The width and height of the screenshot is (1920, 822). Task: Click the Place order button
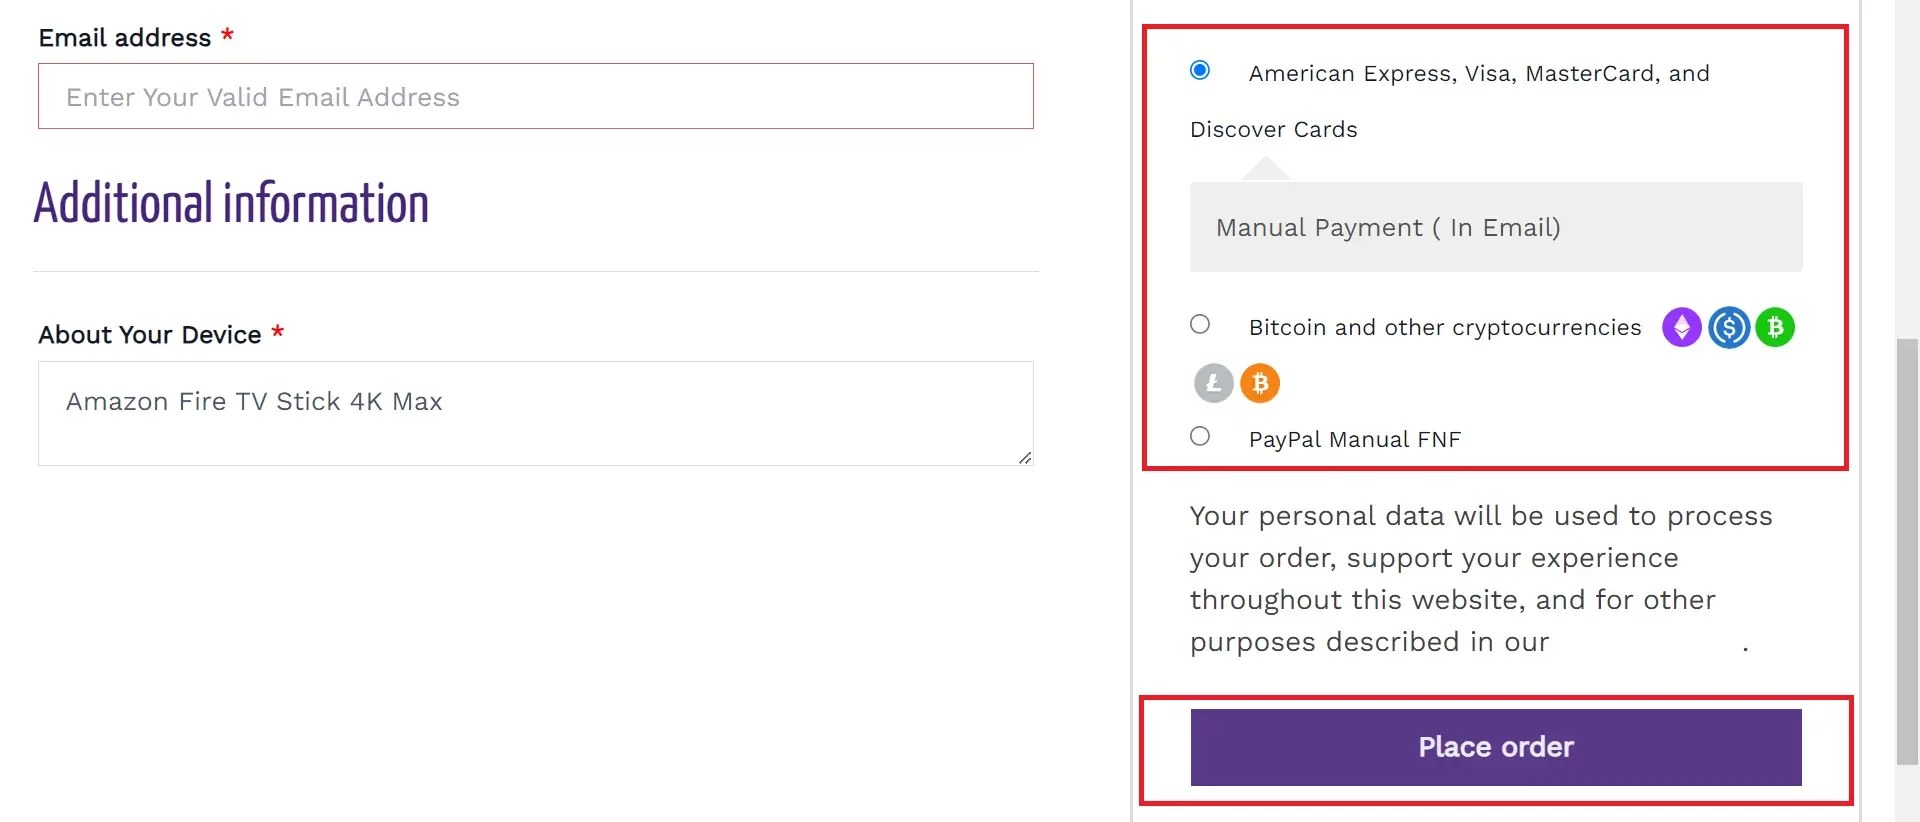point(1496,747)
